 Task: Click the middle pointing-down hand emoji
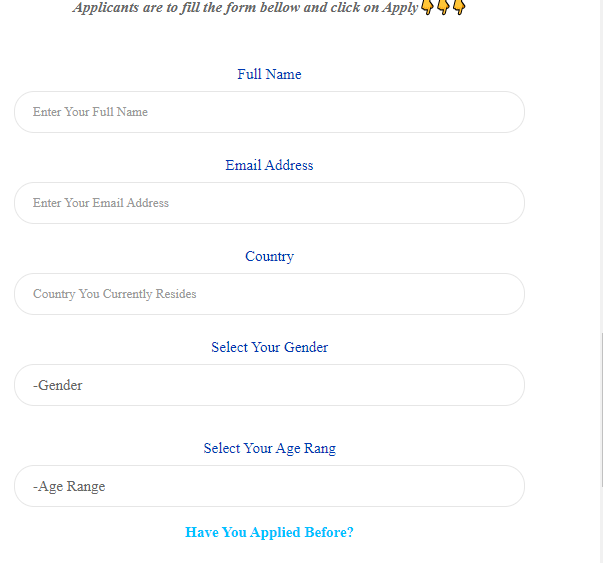click(443, 7)
